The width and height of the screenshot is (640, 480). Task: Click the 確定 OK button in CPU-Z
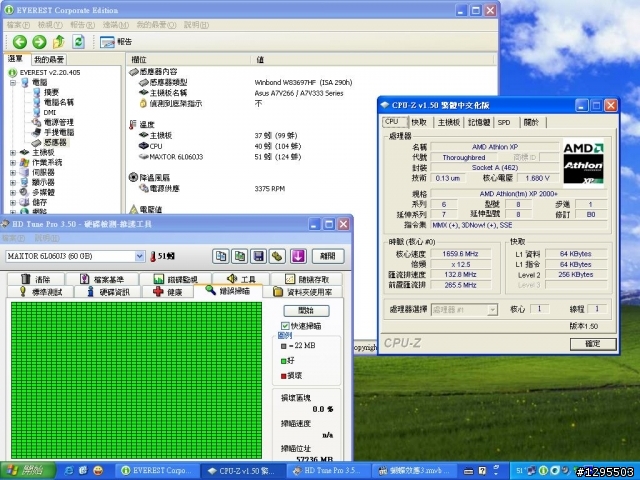point(593,344)
